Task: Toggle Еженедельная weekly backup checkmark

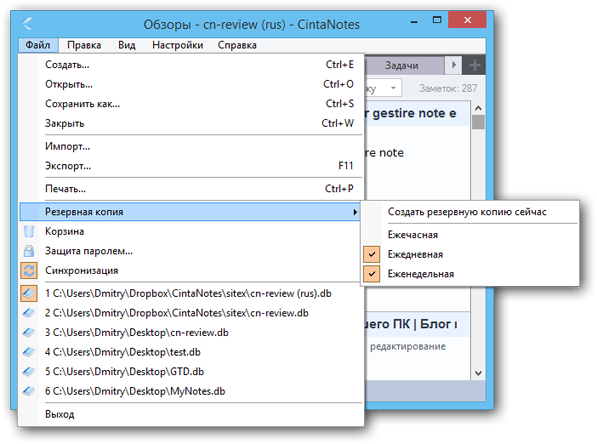Action: coord(372,274)
